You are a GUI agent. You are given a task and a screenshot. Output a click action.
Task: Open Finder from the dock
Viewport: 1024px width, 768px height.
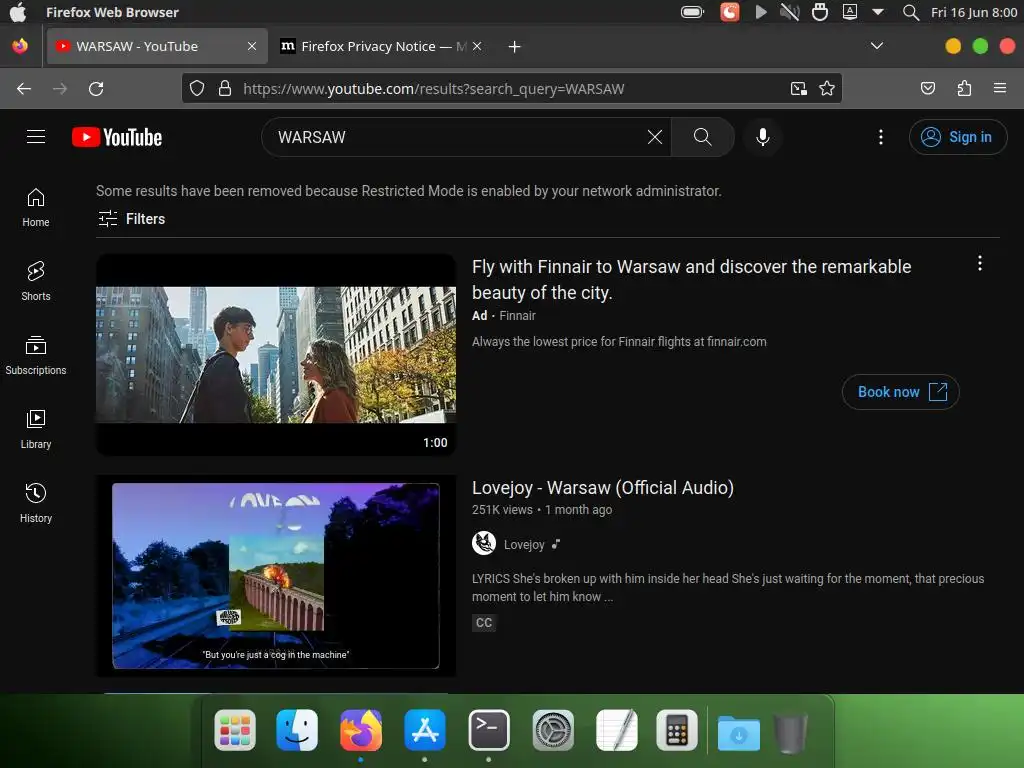pos(297,730)
